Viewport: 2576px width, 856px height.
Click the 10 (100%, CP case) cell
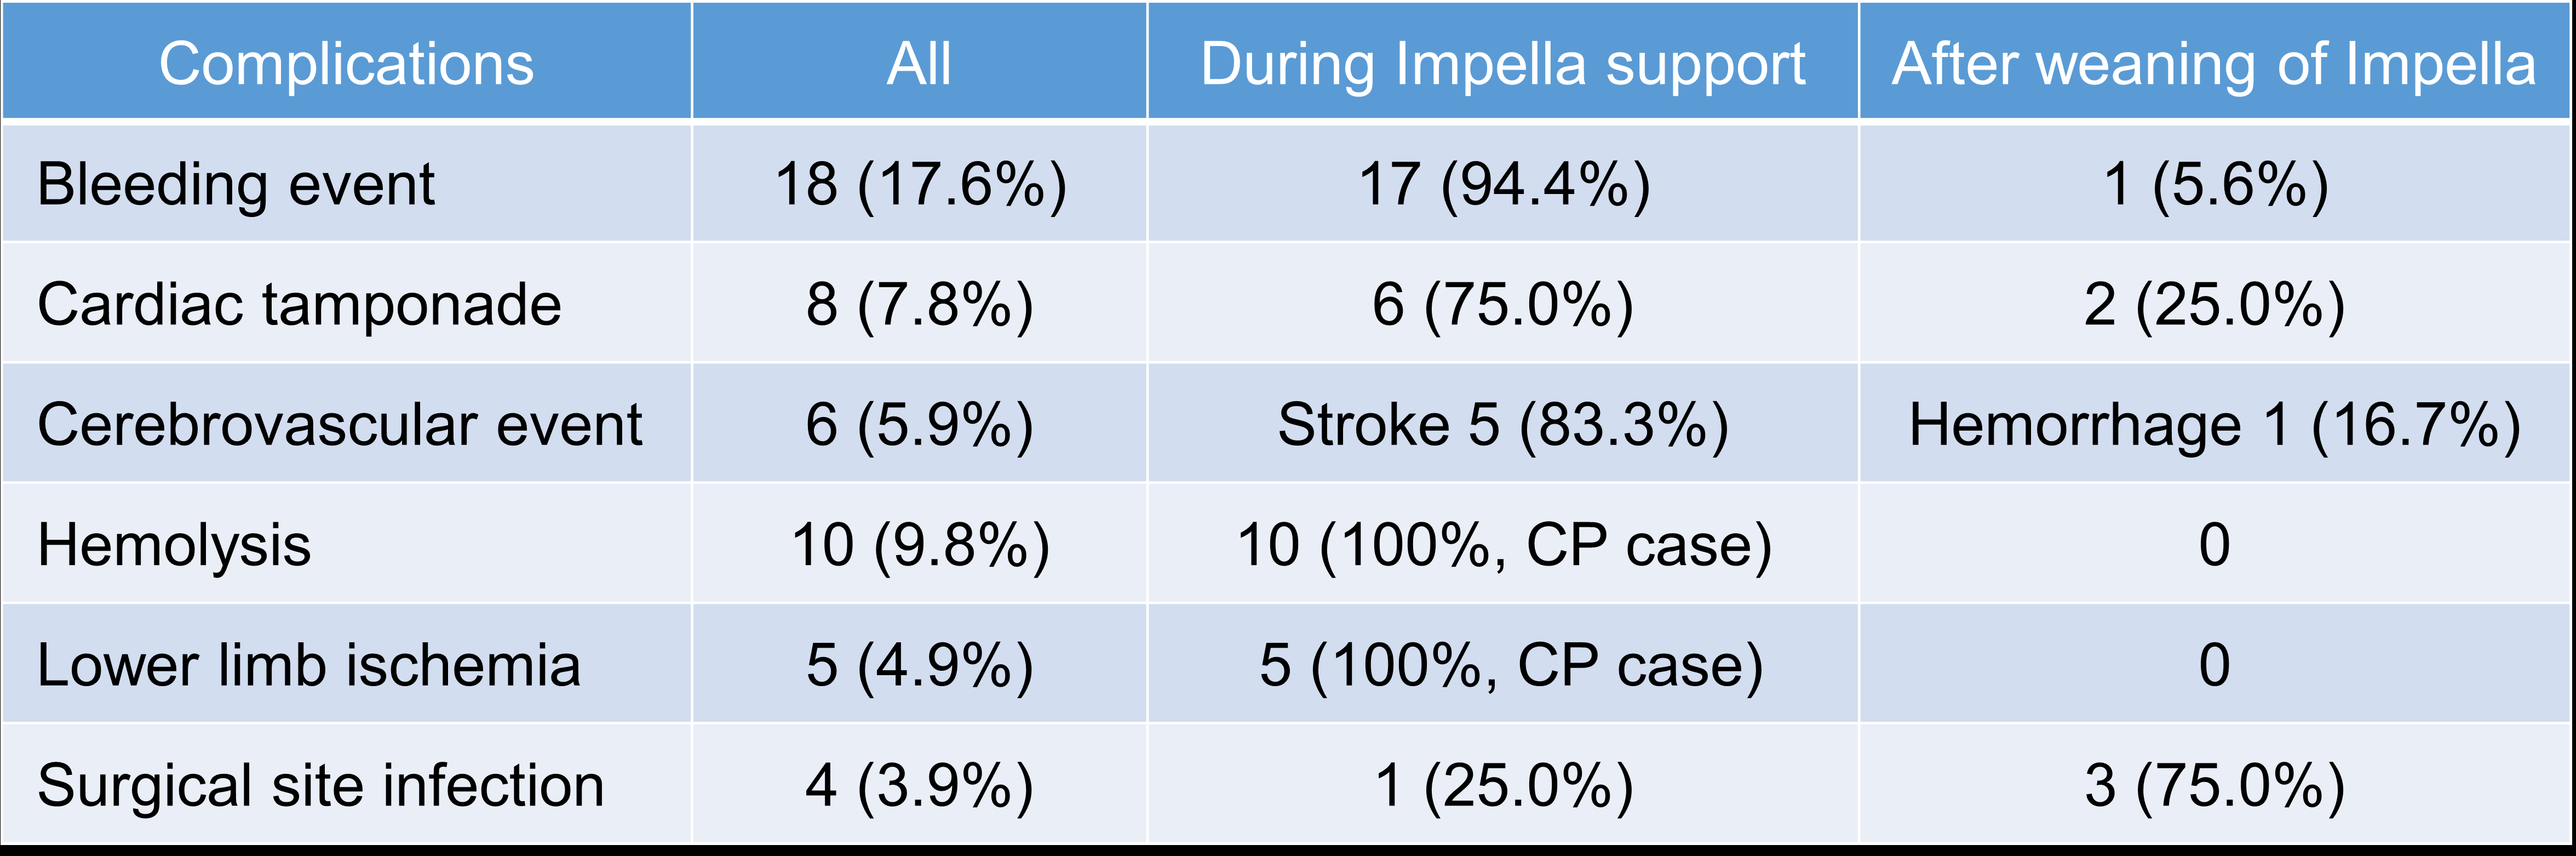pos(1503,545)
